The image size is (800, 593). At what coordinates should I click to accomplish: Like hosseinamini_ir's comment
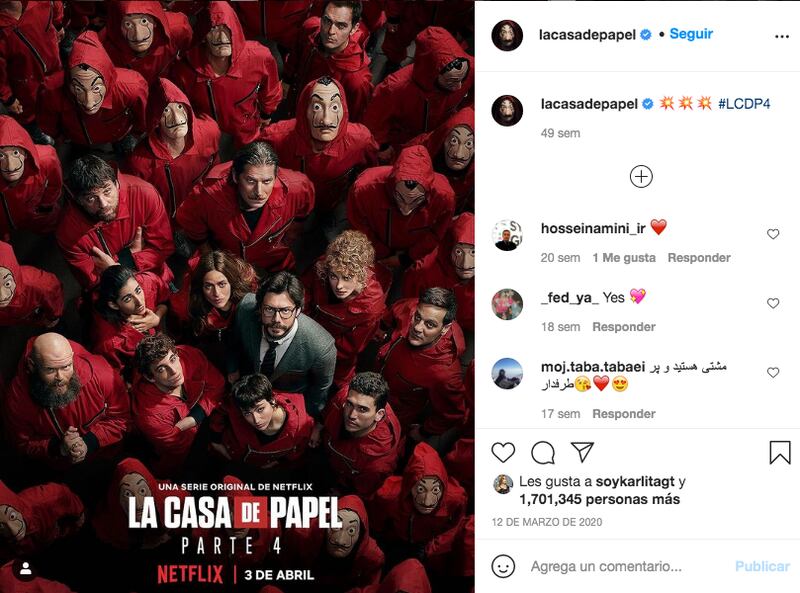(773, 234)
